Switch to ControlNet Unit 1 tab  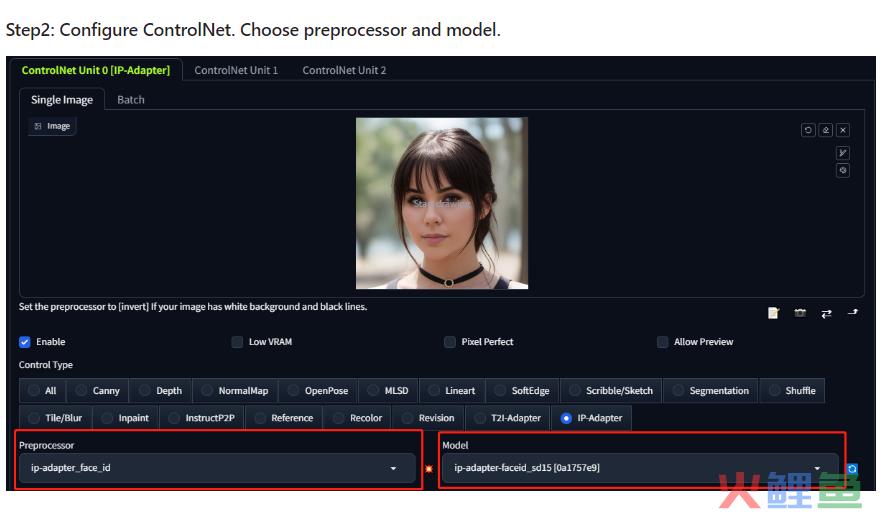point(236,70)
